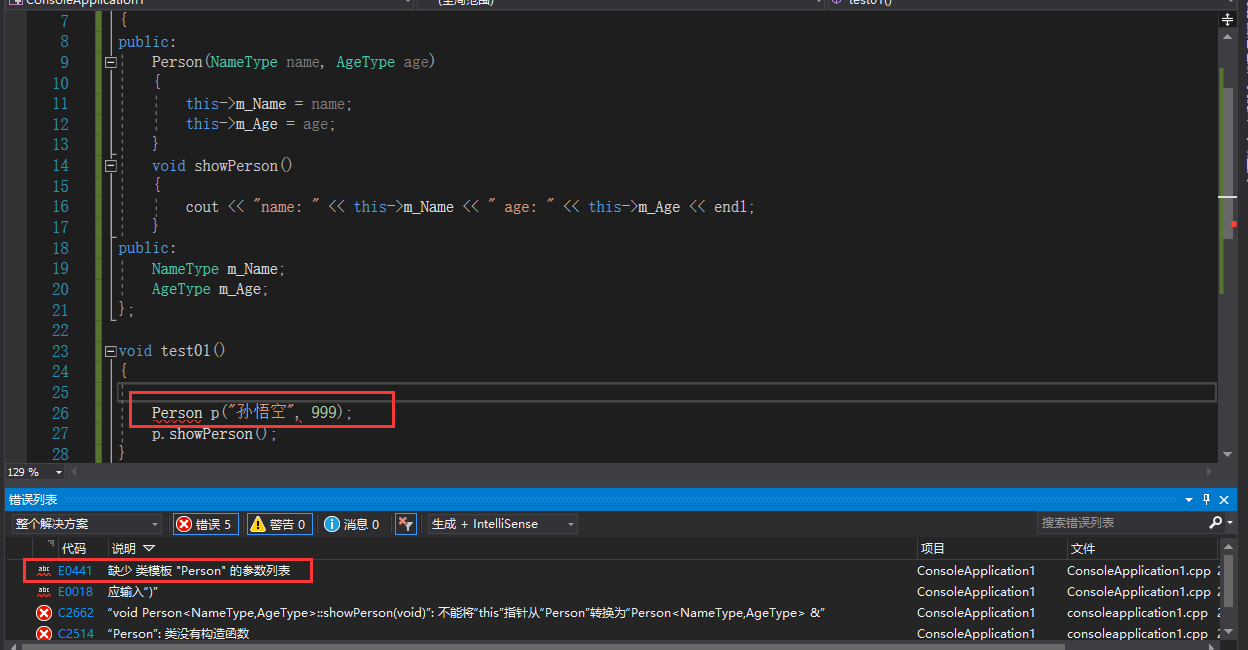This screenshot has height=650, width=1248.
Task: Click the 搜索错误列表 search field
Action: tap(1122, 523)
